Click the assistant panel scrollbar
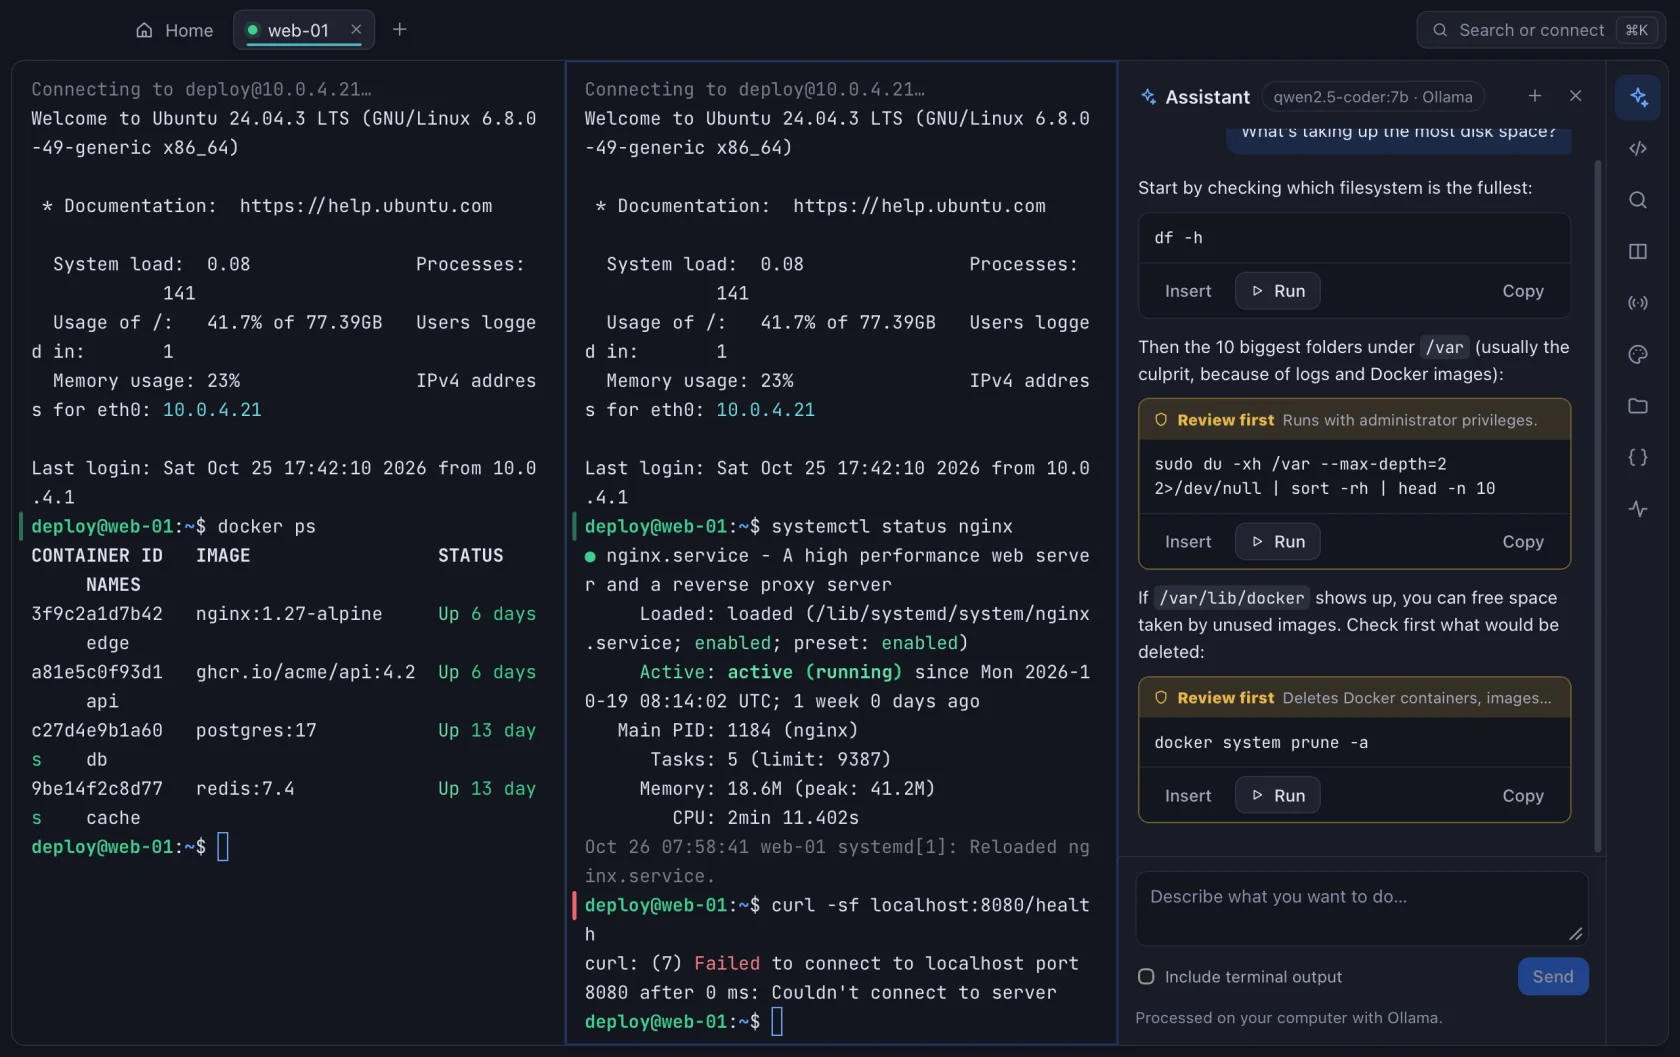The image size is (1680, 1057). pyautogui.click(x=1598, y=505)
